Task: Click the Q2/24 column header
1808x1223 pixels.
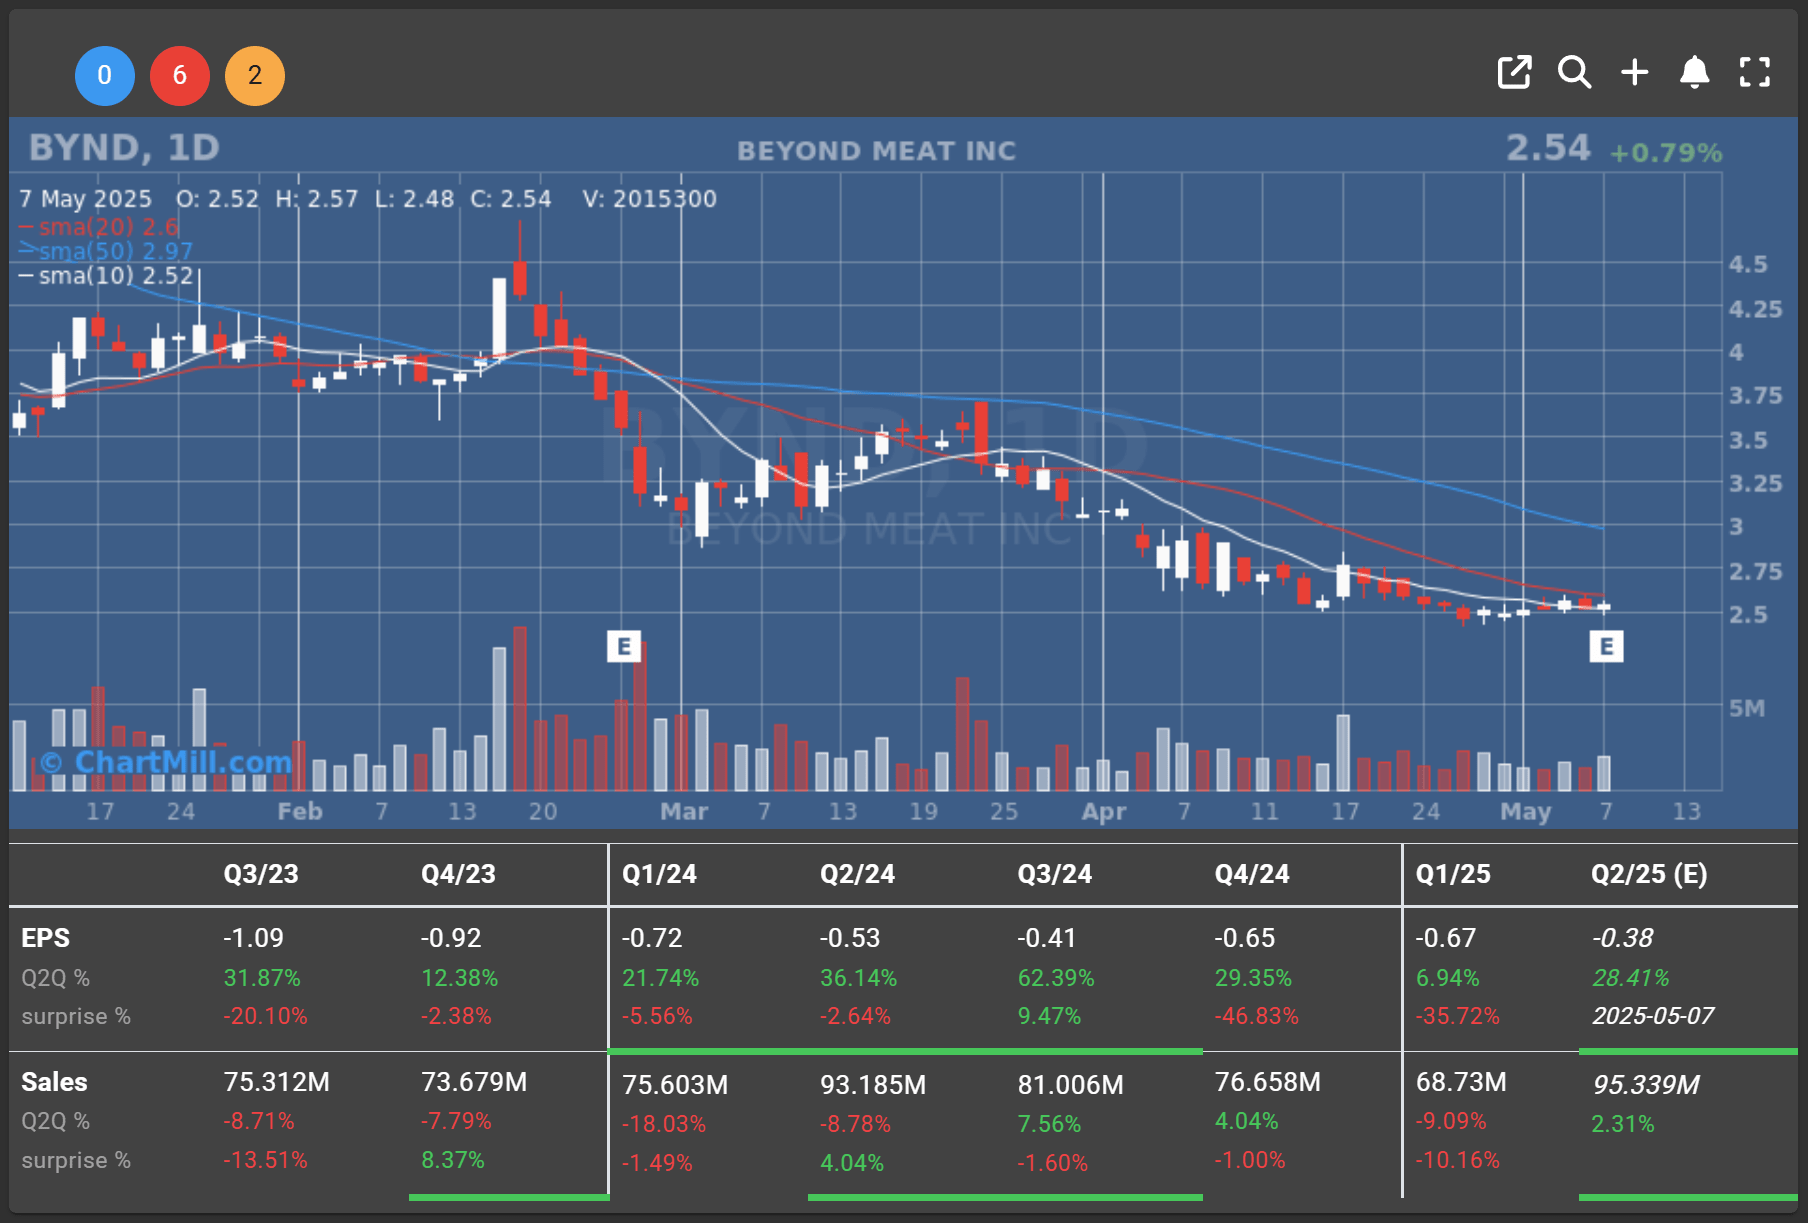Action: coord(857,874)
